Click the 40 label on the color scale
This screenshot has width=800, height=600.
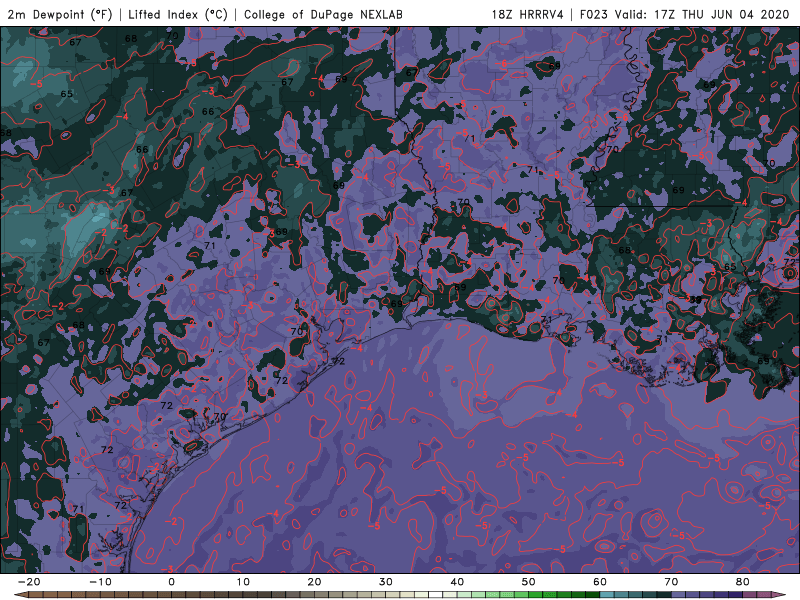coord(457,582)
